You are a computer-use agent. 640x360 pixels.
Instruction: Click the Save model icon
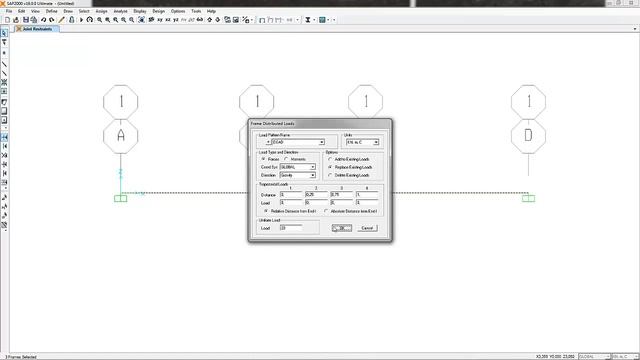point(26,20)
